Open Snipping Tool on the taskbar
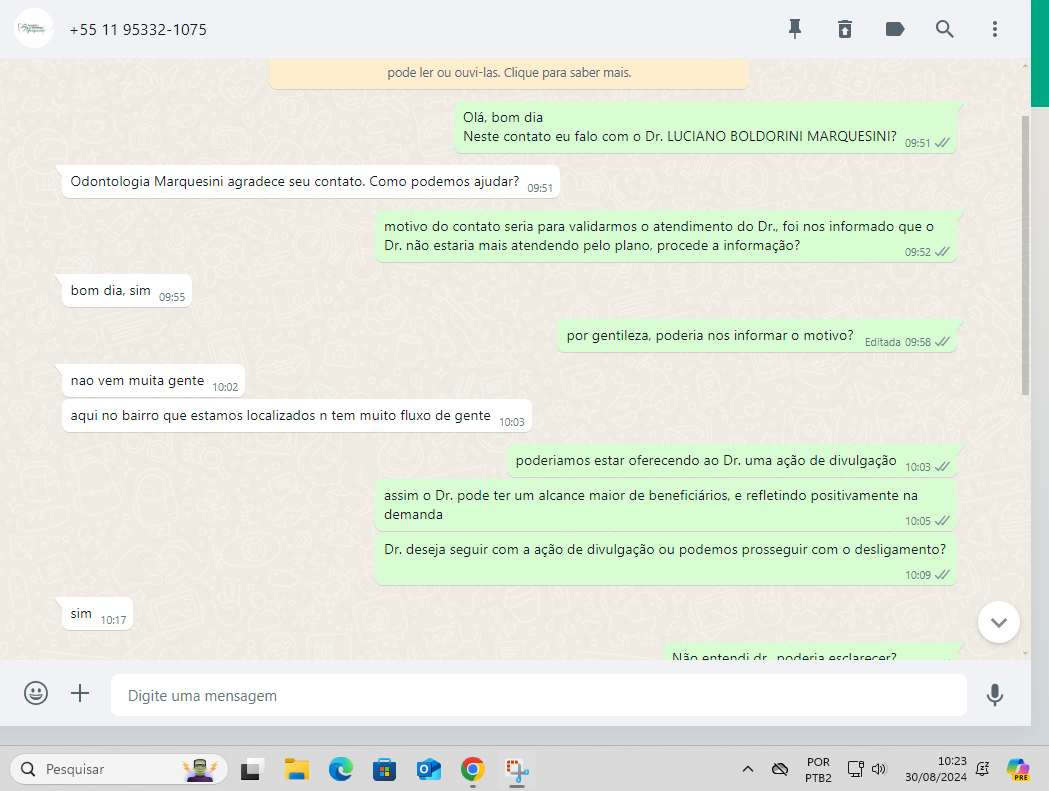 [x=517, y=770]
